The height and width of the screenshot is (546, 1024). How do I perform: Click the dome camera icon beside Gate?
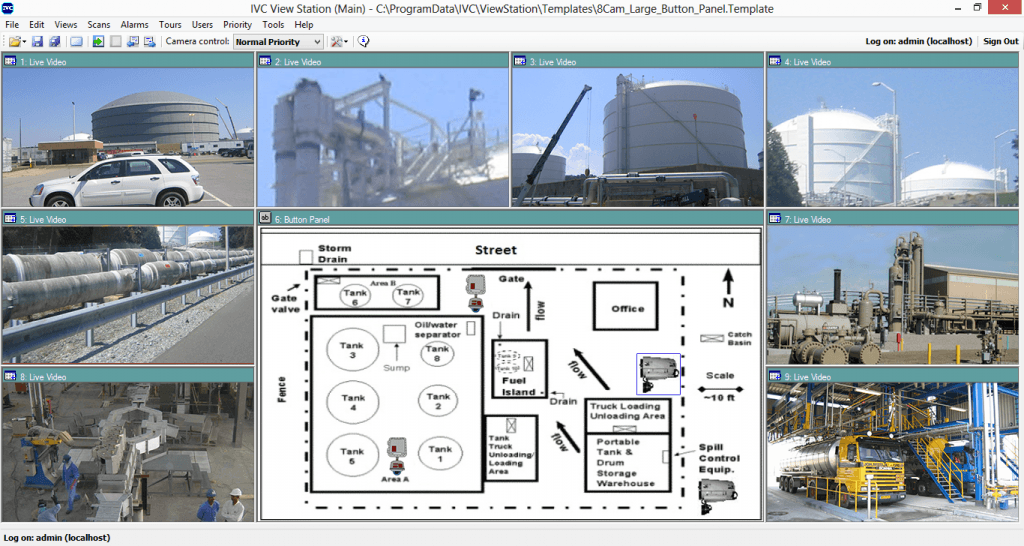(474, 290)
